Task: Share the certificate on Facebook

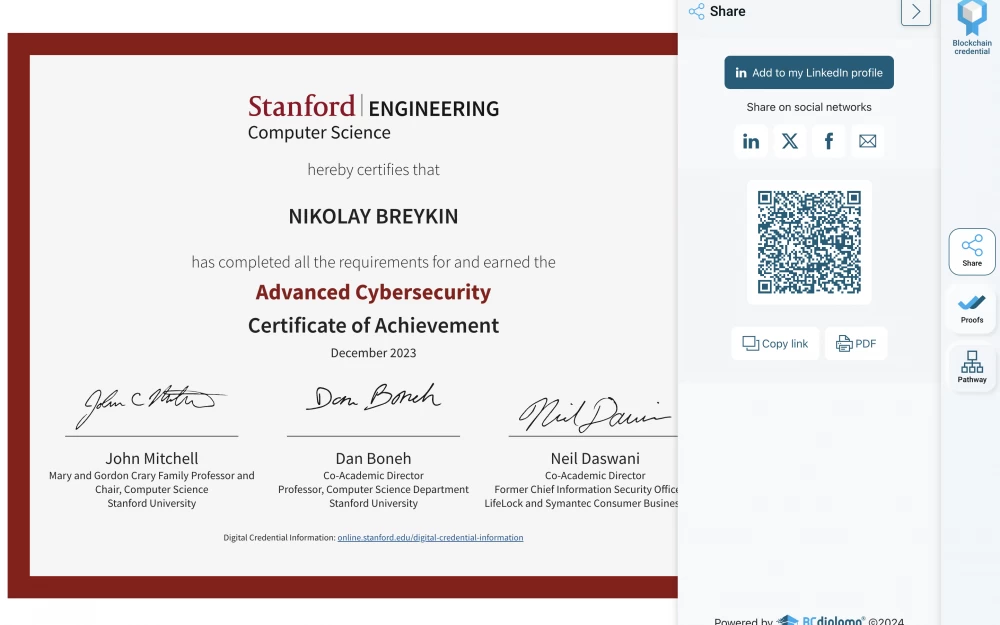Action: (828, 141)
